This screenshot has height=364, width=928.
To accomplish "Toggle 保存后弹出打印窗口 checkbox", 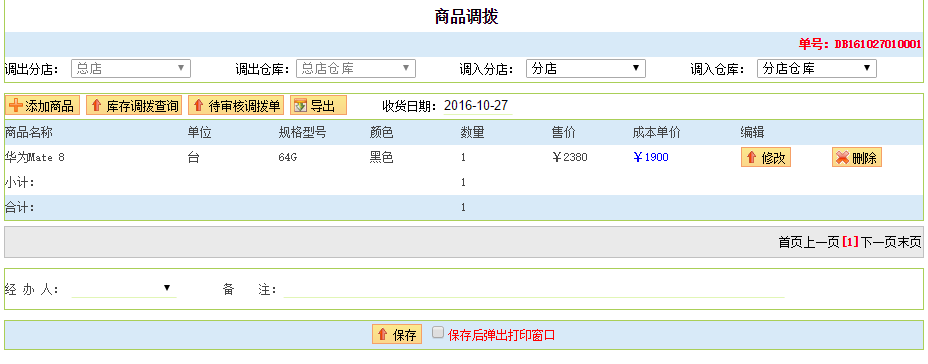I will (437, 333).
